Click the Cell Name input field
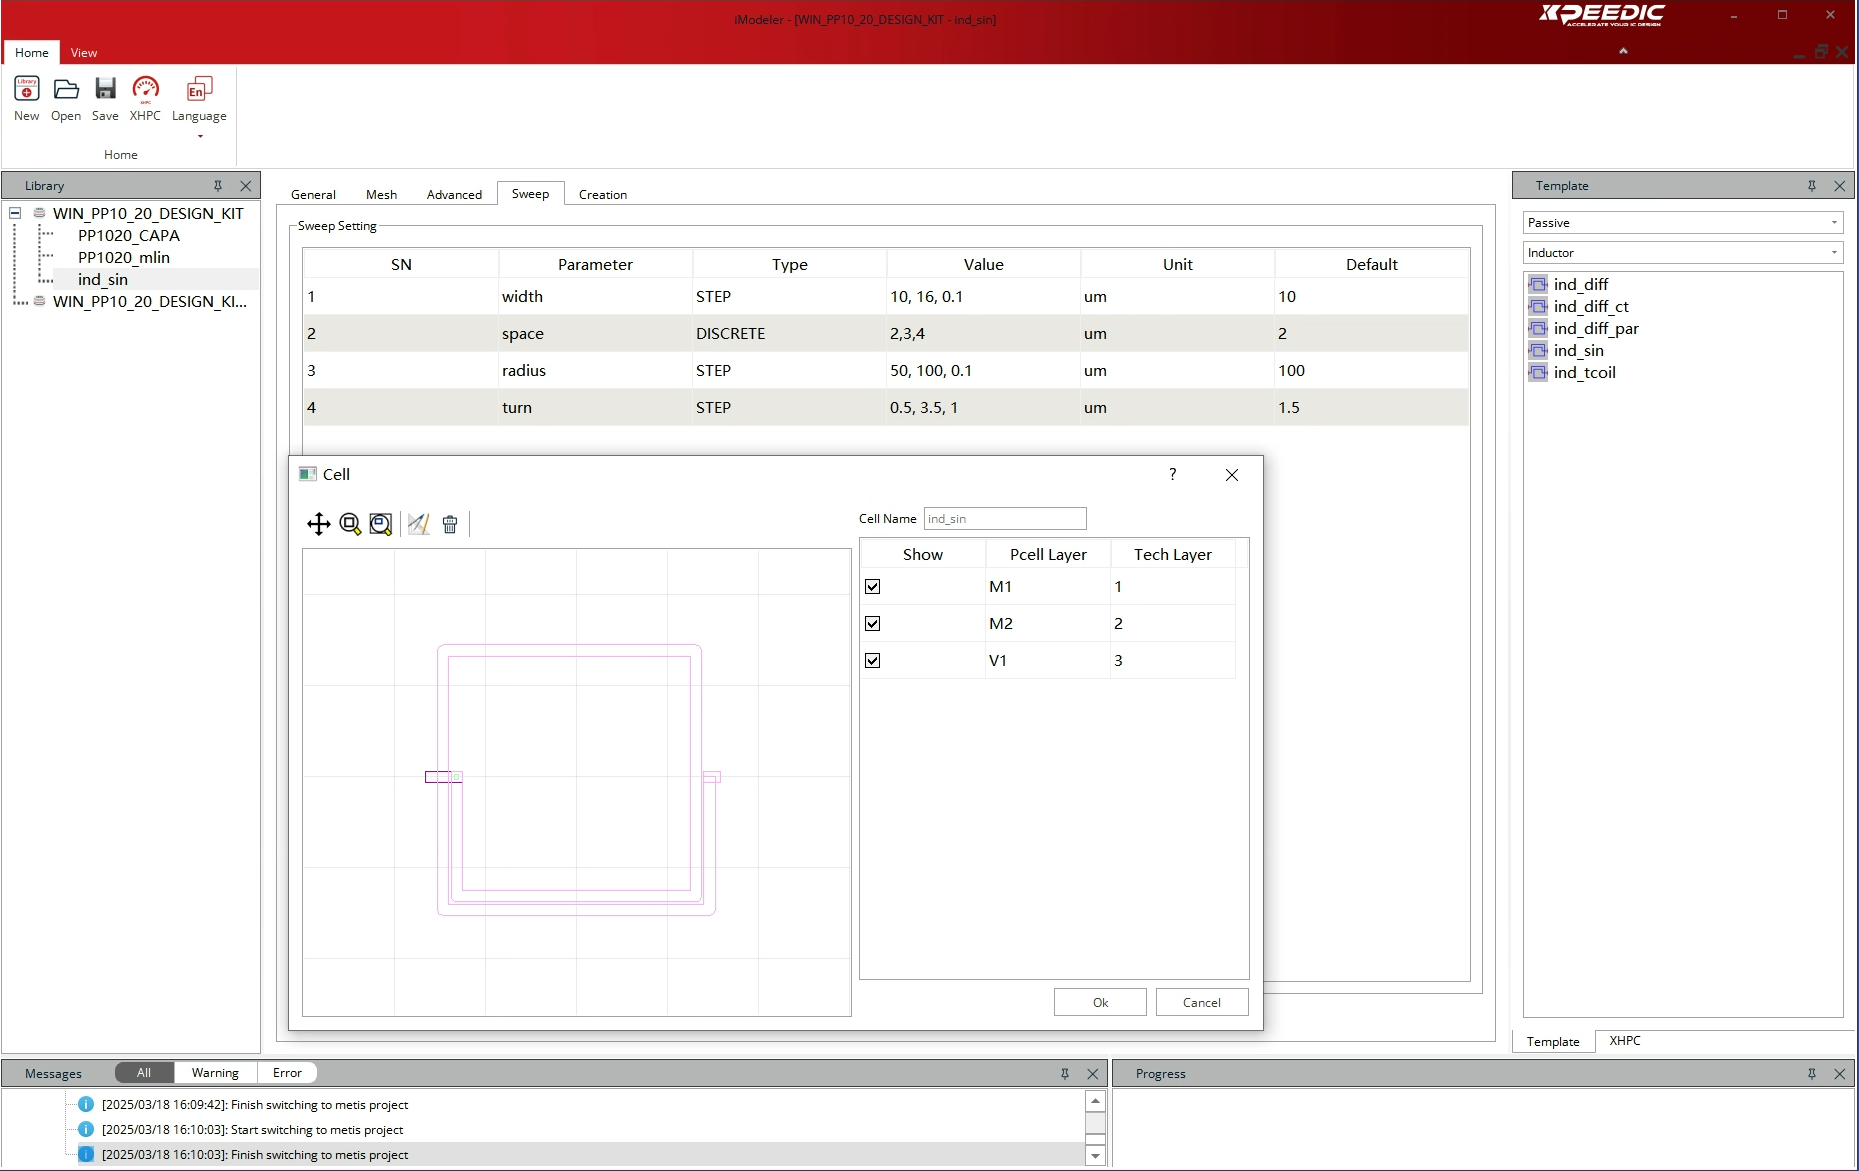This screenshot has height=1171, width=1859. (1005, 519)
